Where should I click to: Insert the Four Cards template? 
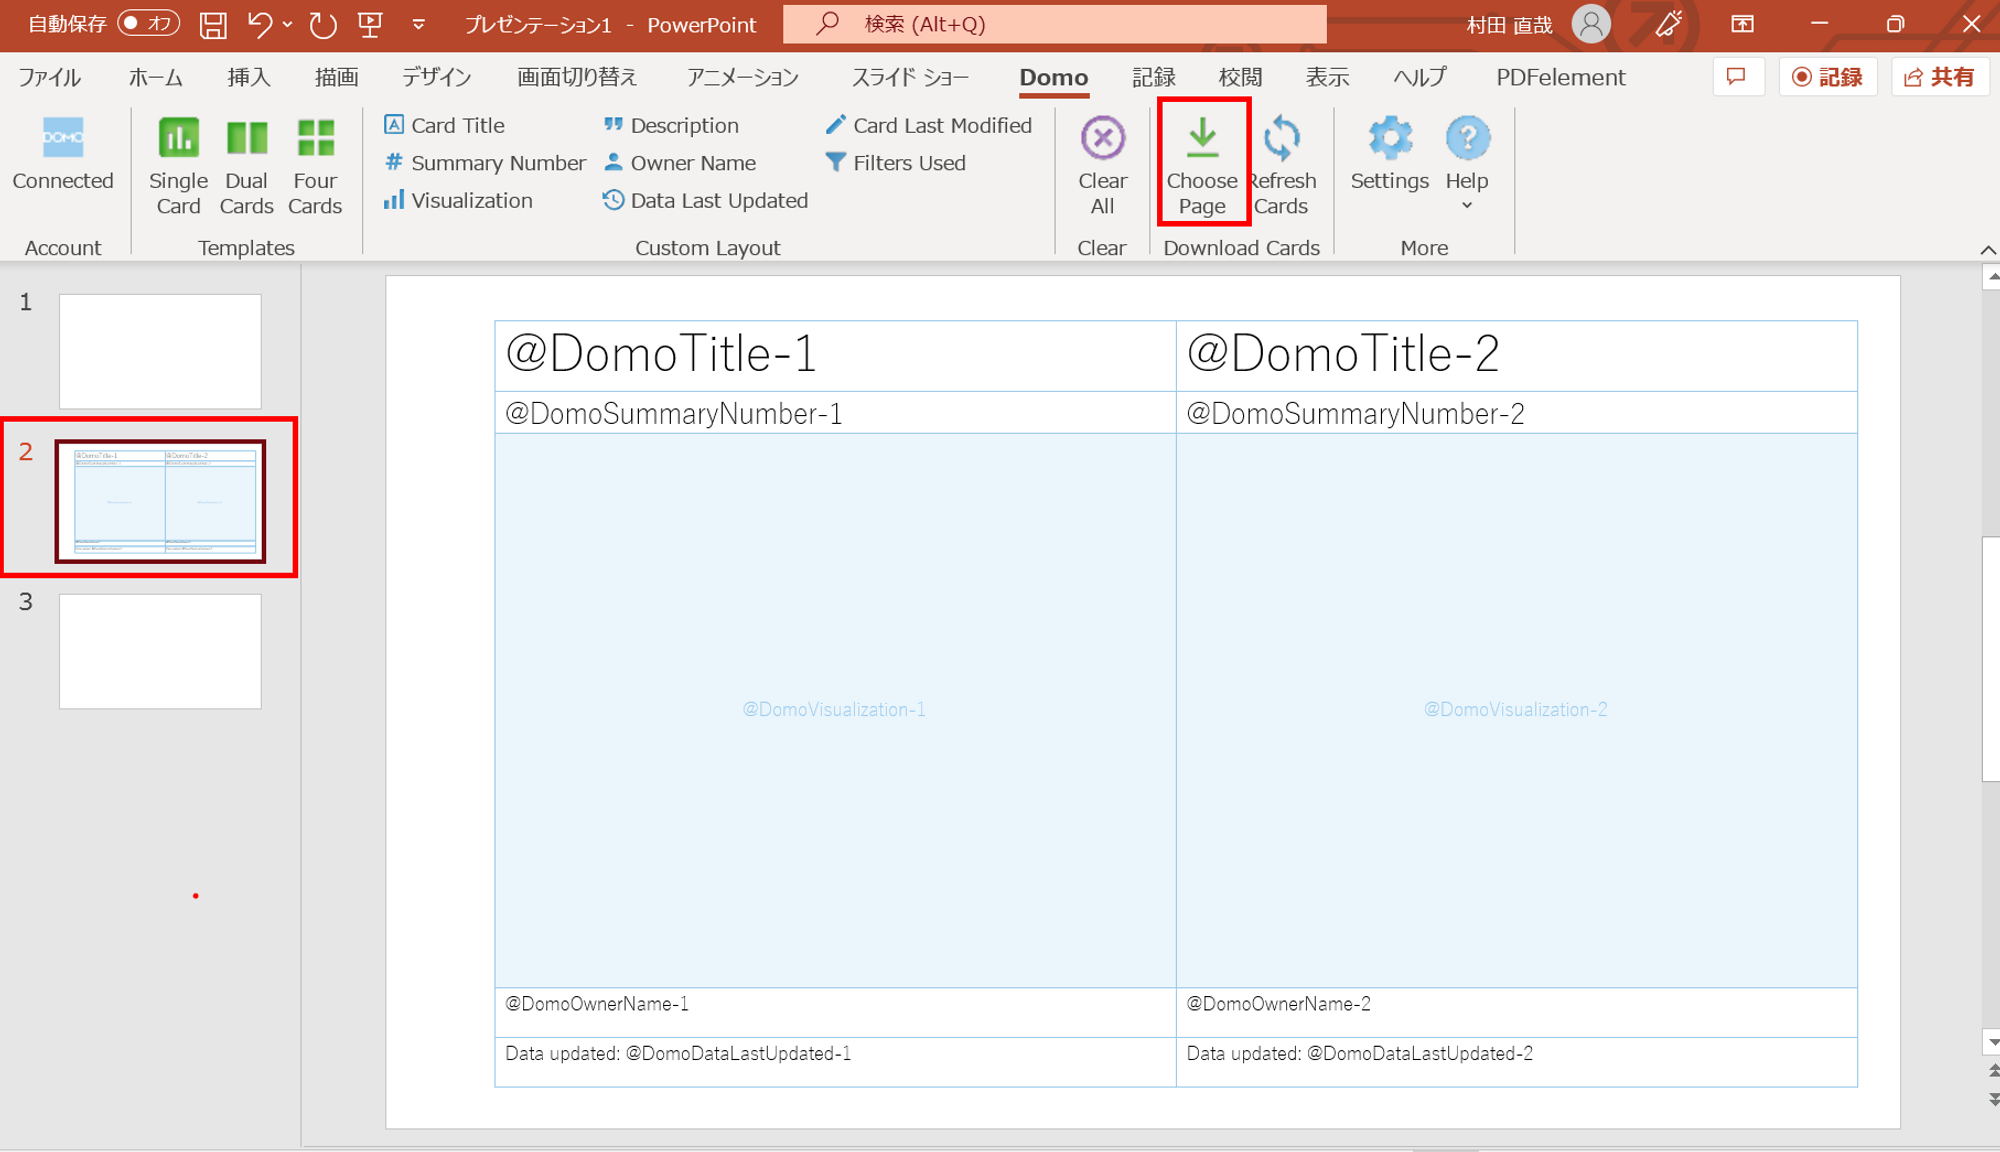tap(315, 166)
